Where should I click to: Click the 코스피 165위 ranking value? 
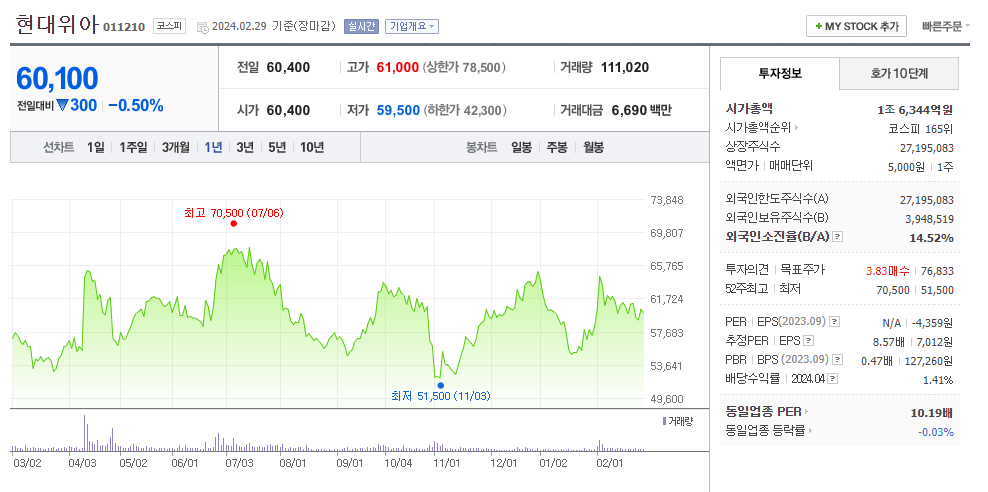[920, 129]
